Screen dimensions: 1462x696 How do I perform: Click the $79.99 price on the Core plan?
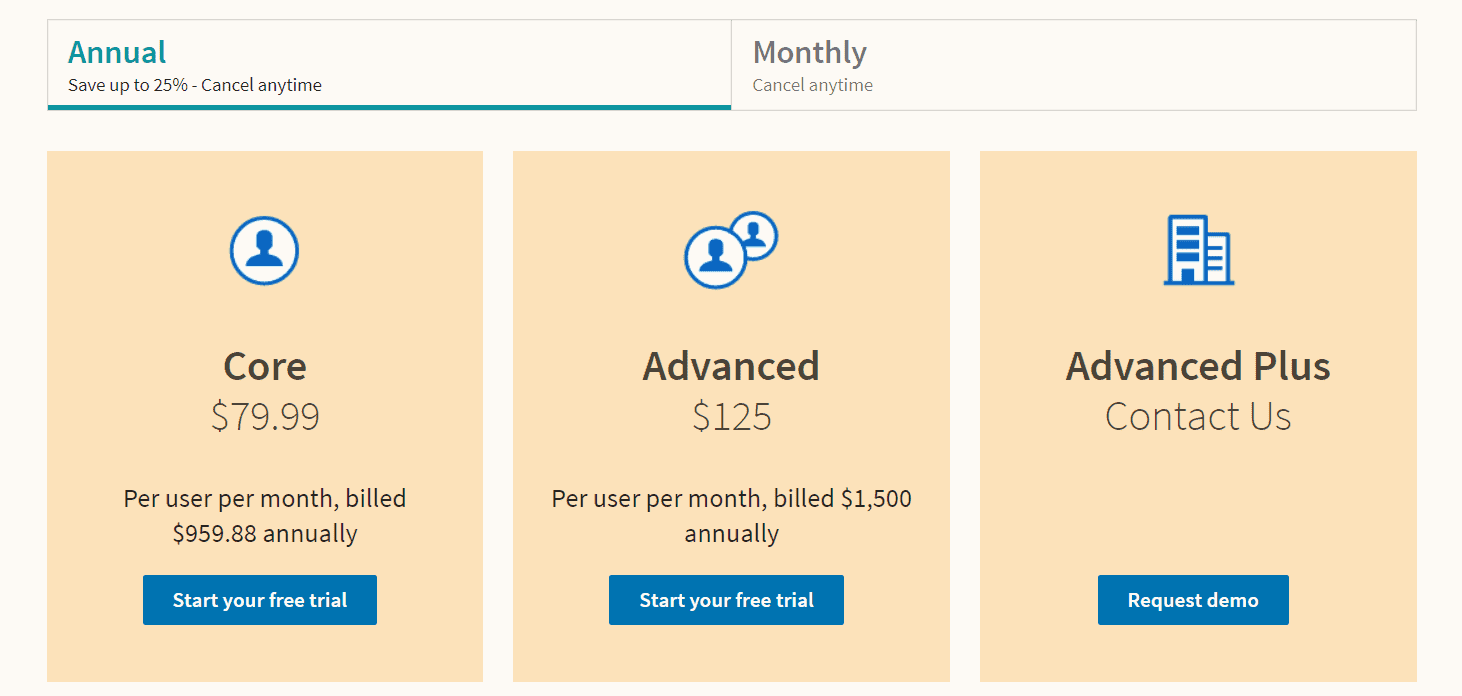click(x=264, y=417)
